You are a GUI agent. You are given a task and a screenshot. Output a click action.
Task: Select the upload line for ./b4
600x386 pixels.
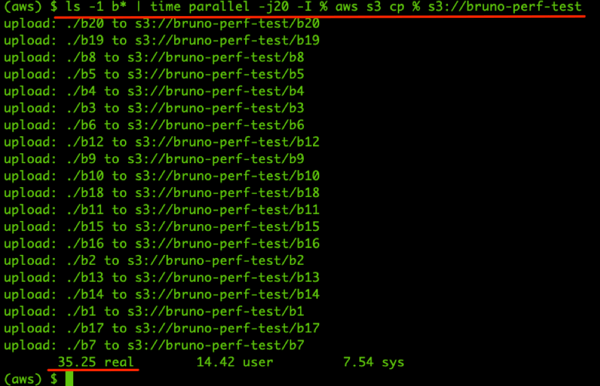coord(154,91)
